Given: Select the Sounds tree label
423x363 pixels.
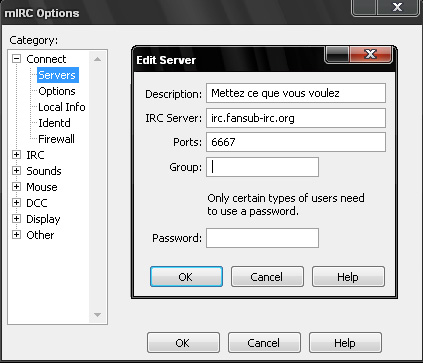Looking at the screenshot, I should click(x=44, y=171).
